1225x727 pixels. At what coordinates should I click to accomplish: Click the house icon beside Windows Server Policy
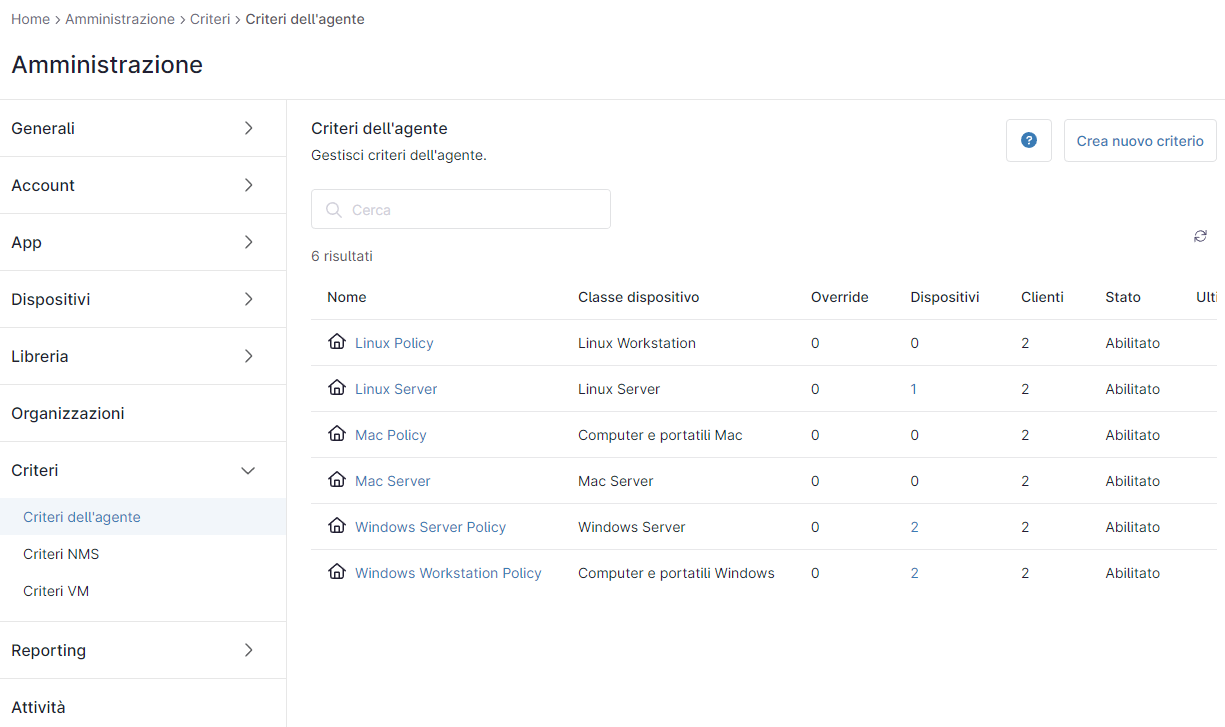pos(337,526)
